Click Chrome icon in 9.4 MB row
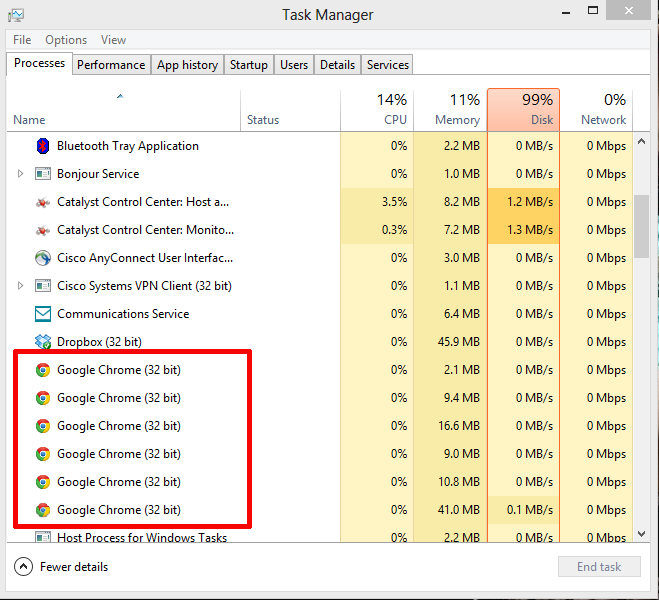659x600 pixels. click(43, 398)
